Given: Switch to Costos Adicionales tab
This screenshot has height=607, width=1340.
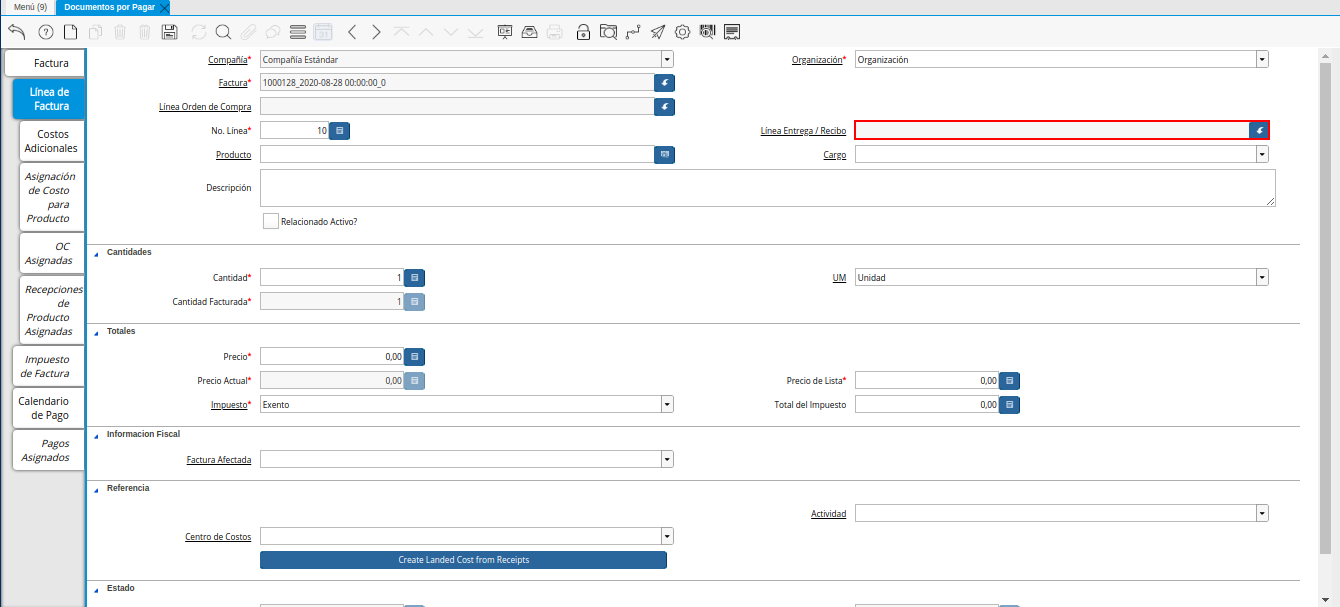Looking at the screenshot, I should 51,141.
